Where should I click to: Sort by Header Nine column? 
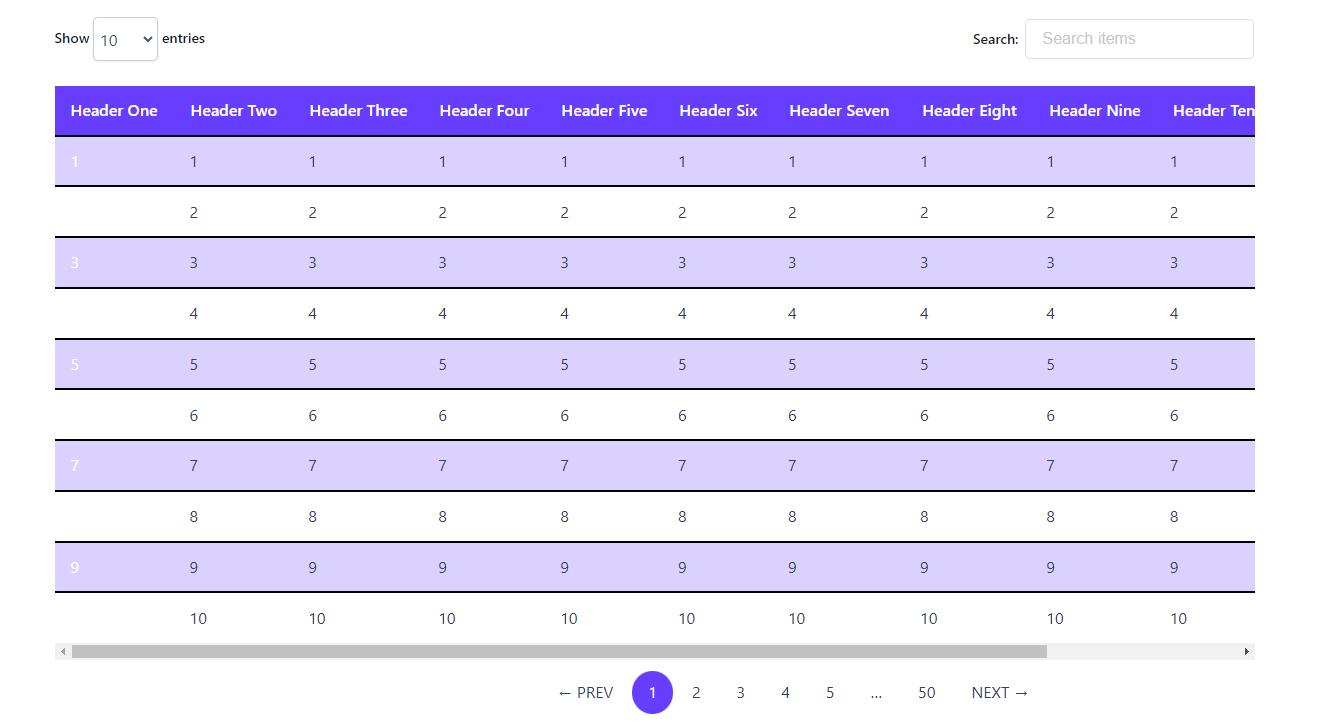tap(1094, 111)
